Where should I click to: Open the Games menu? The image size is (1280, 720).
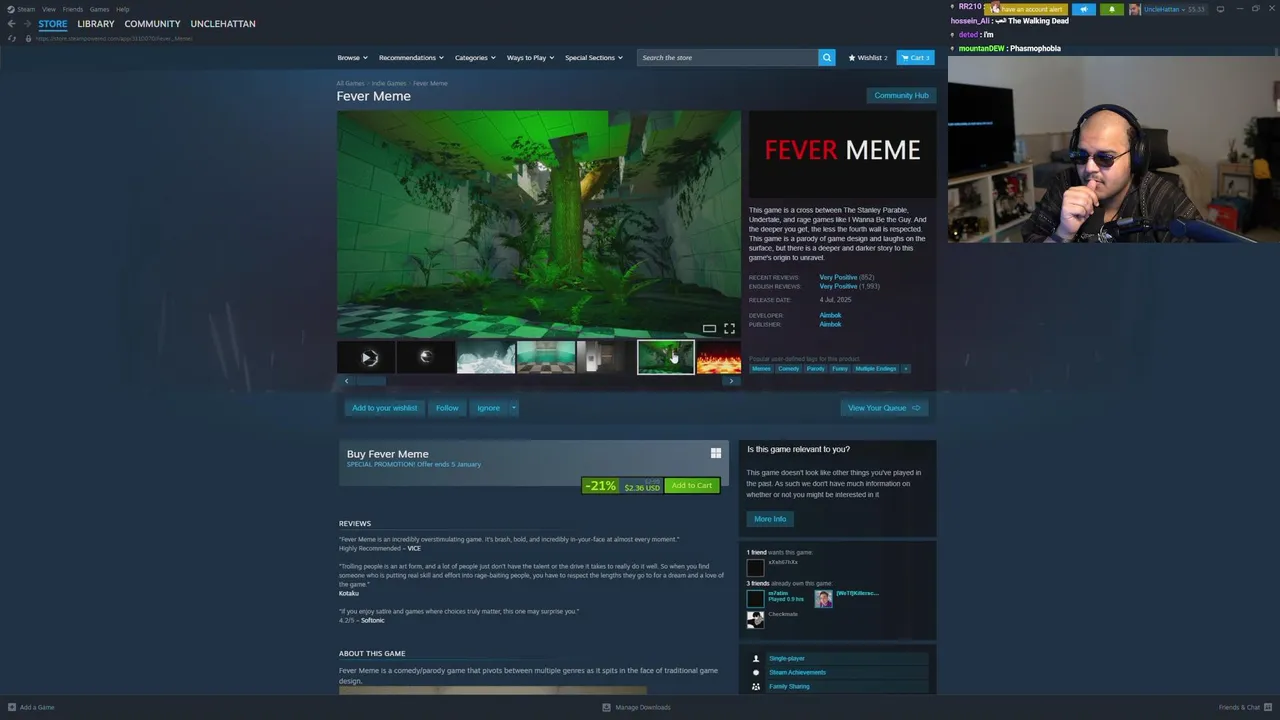(x=99, y=9)
